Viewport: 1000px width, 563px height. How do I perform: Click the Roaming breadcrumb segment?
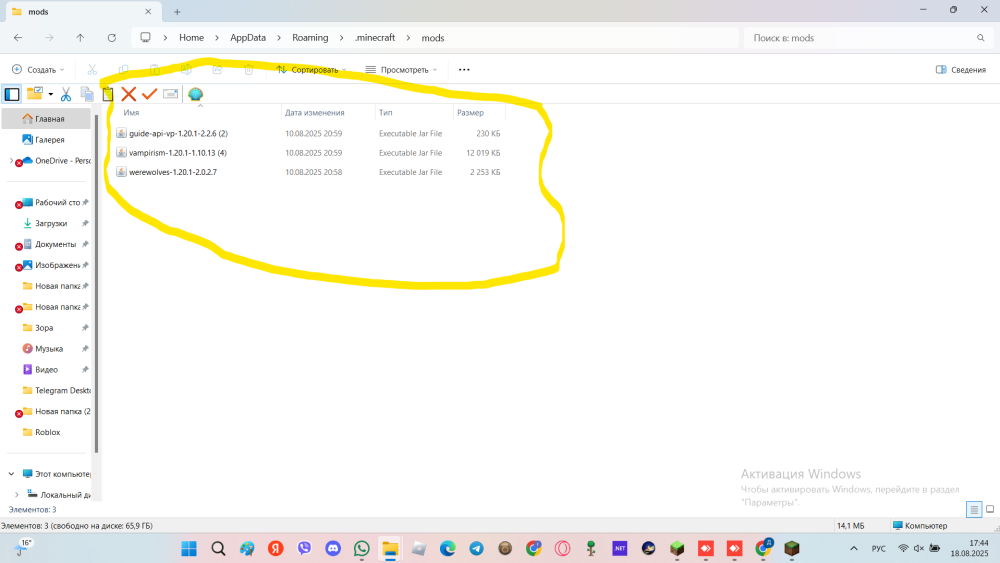[x=310, y=38]
